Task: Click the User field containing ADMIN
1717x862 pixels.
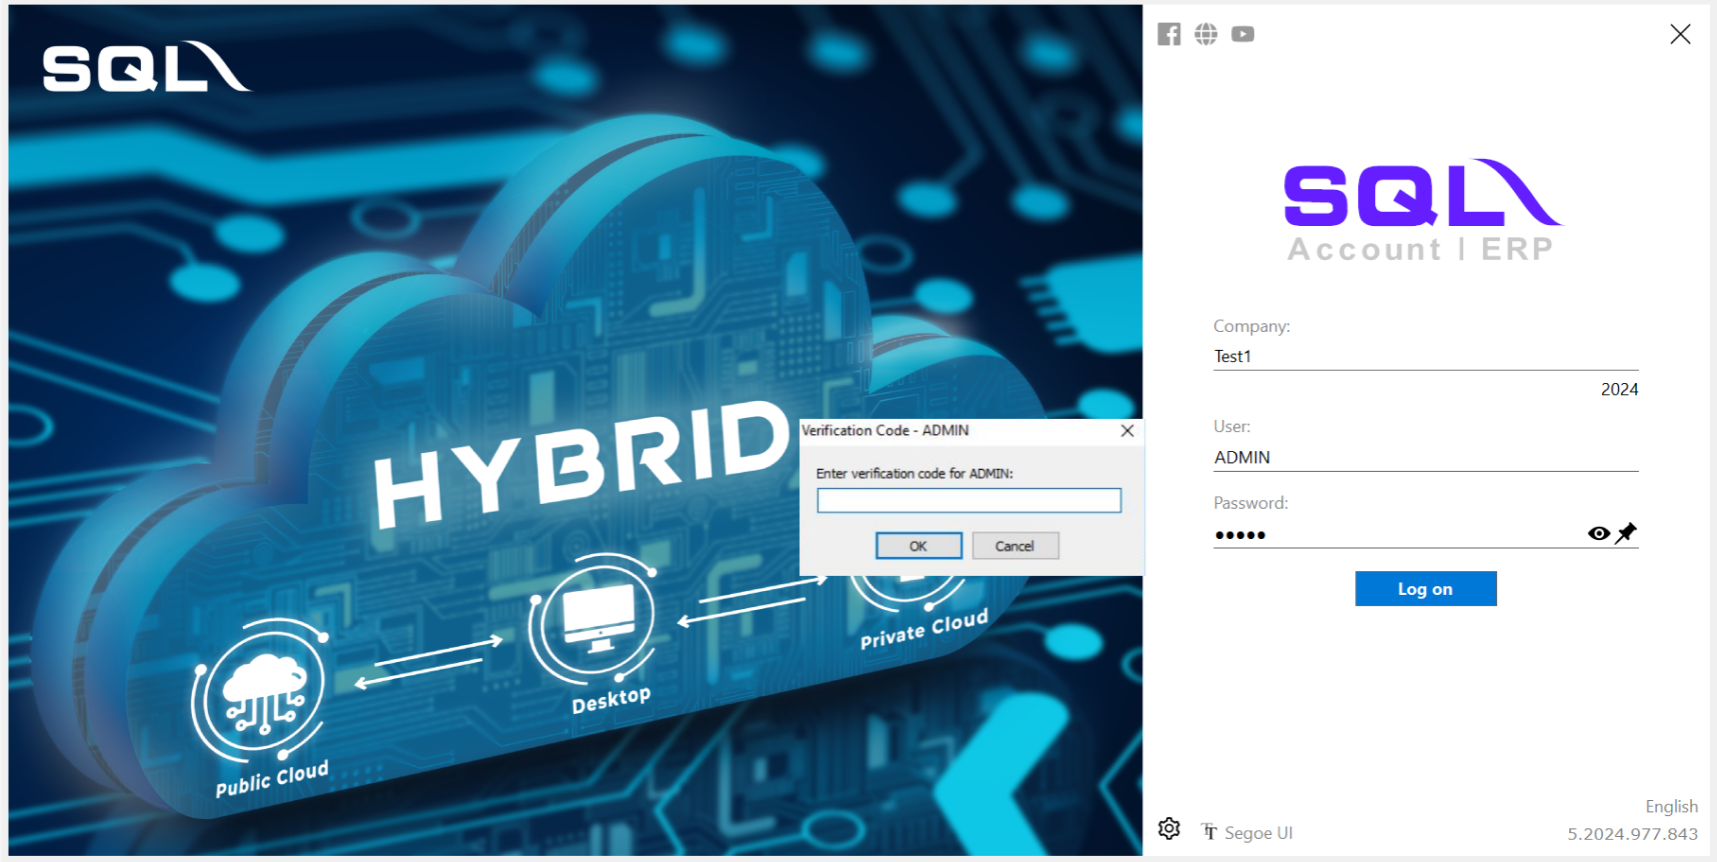Action: (1424, 457)
